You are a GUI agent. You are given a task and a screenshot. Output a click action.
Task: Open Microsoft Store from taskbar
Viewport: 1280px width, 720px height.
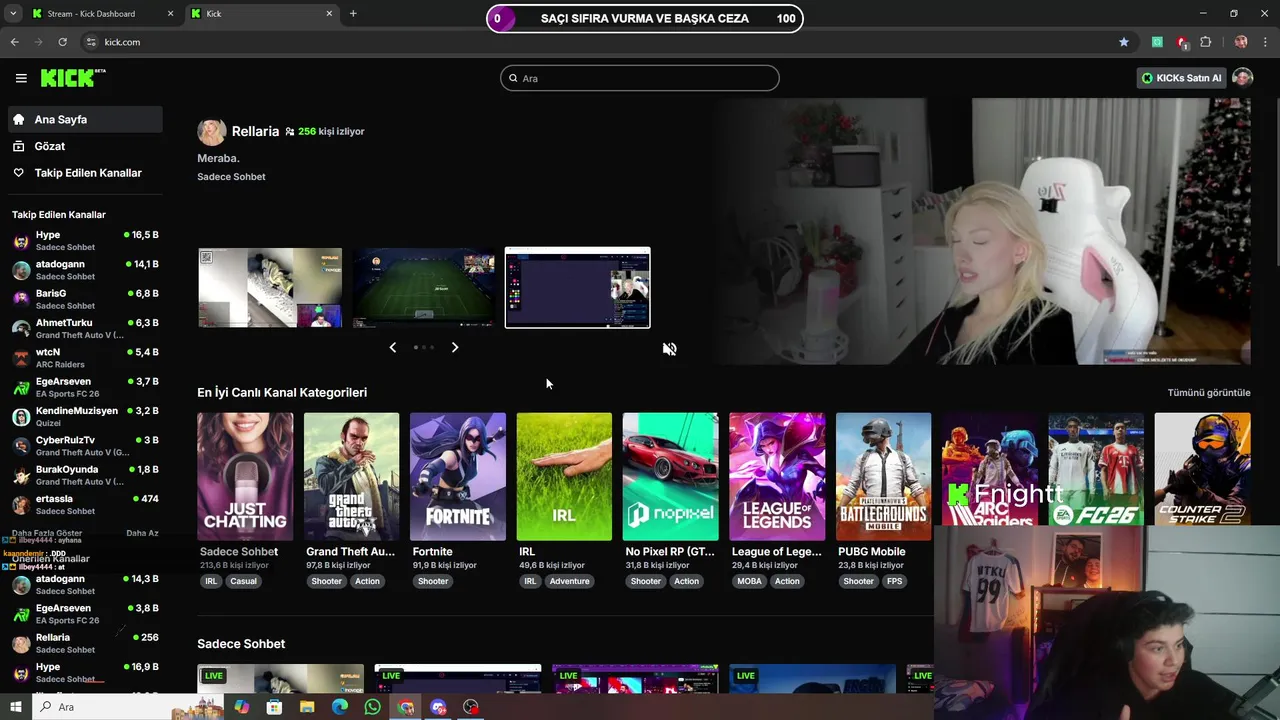tap(274, 707)
